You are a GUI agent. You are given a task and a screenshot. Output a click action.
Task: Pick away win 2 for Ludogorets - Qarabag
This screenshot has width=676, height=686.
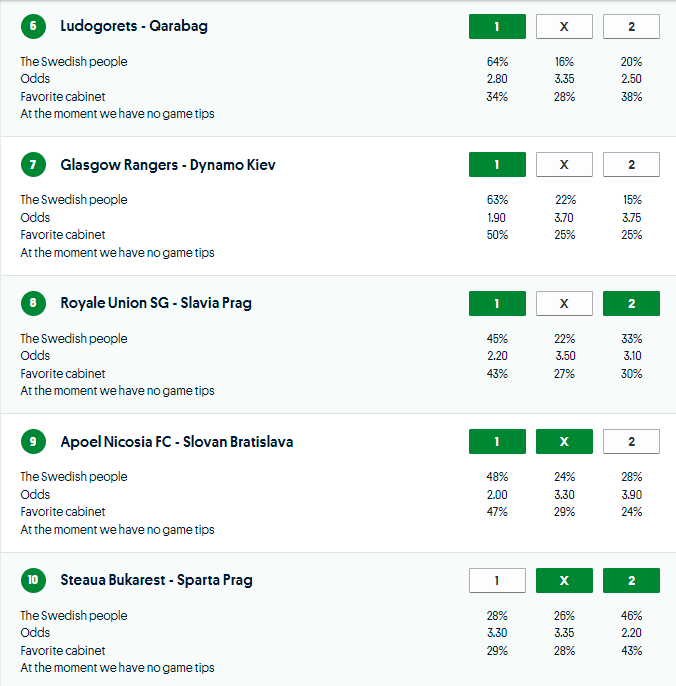coord(631,27)
